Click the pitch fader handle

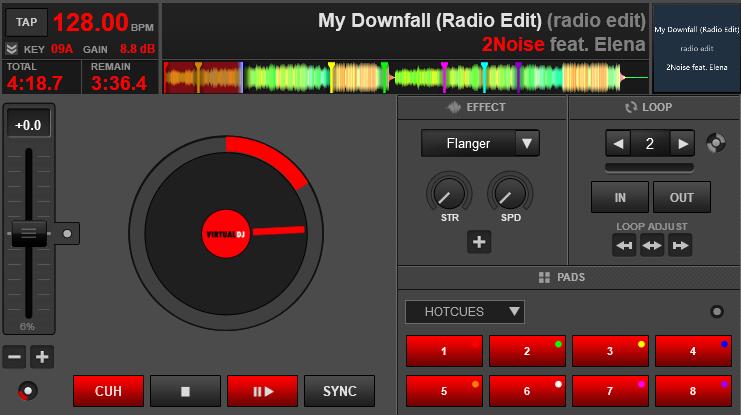click(x=29, y=233)
